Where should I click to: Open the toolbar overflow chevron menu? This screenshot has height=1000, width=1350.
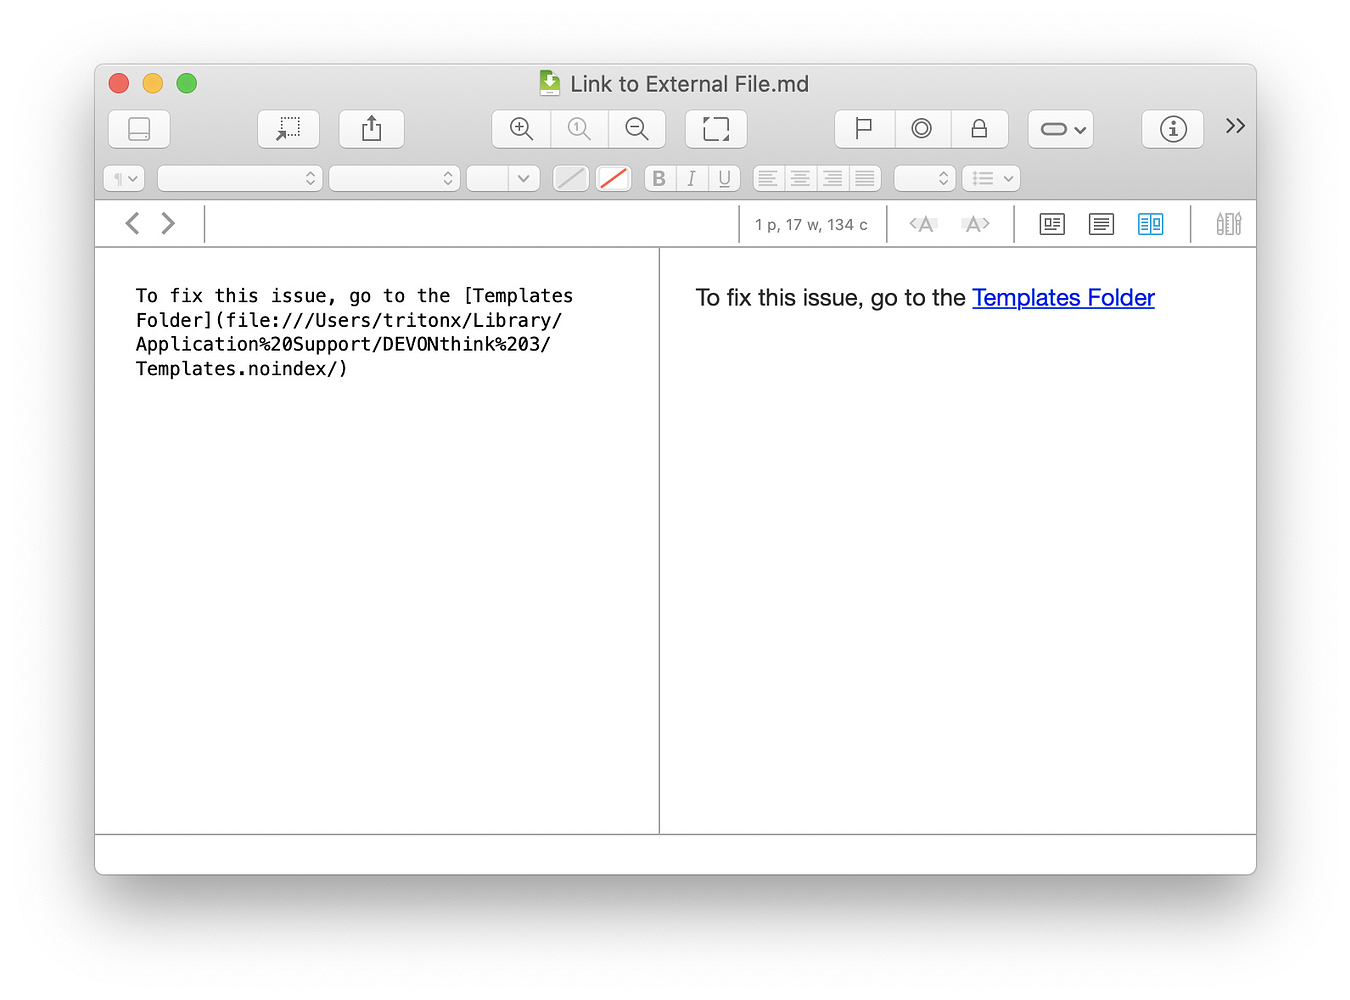(x=1234, y=126)
